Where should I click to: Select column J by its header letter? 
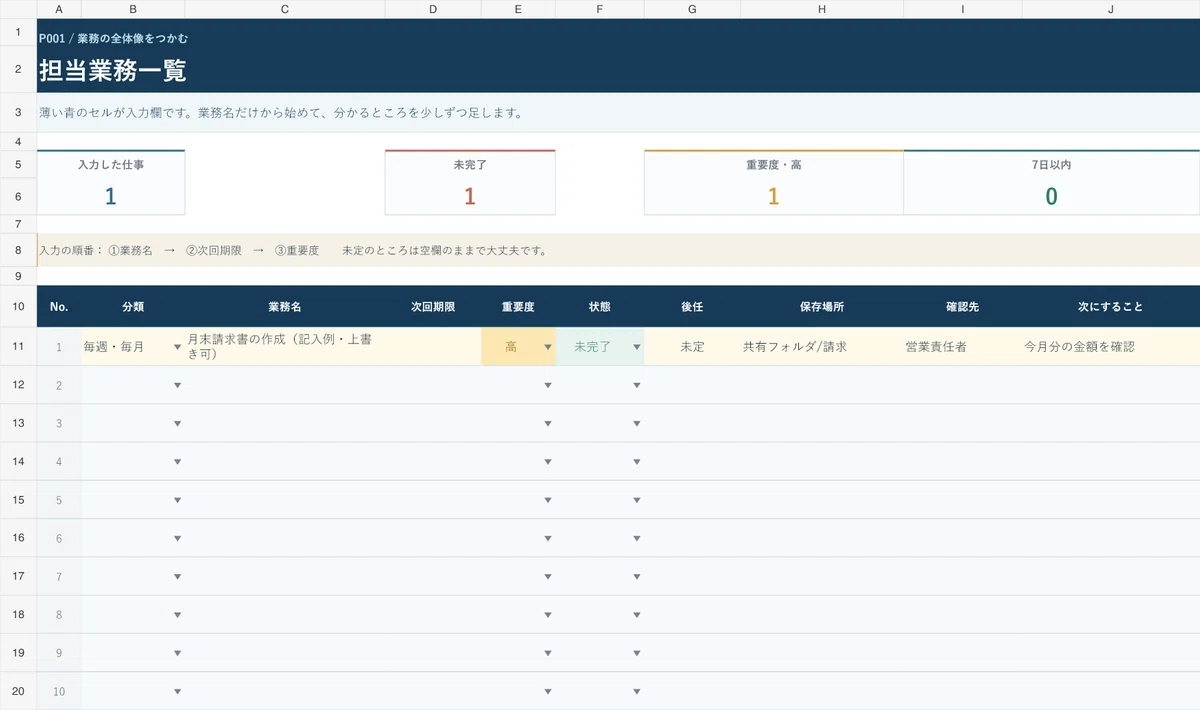tap(1111, 9)
